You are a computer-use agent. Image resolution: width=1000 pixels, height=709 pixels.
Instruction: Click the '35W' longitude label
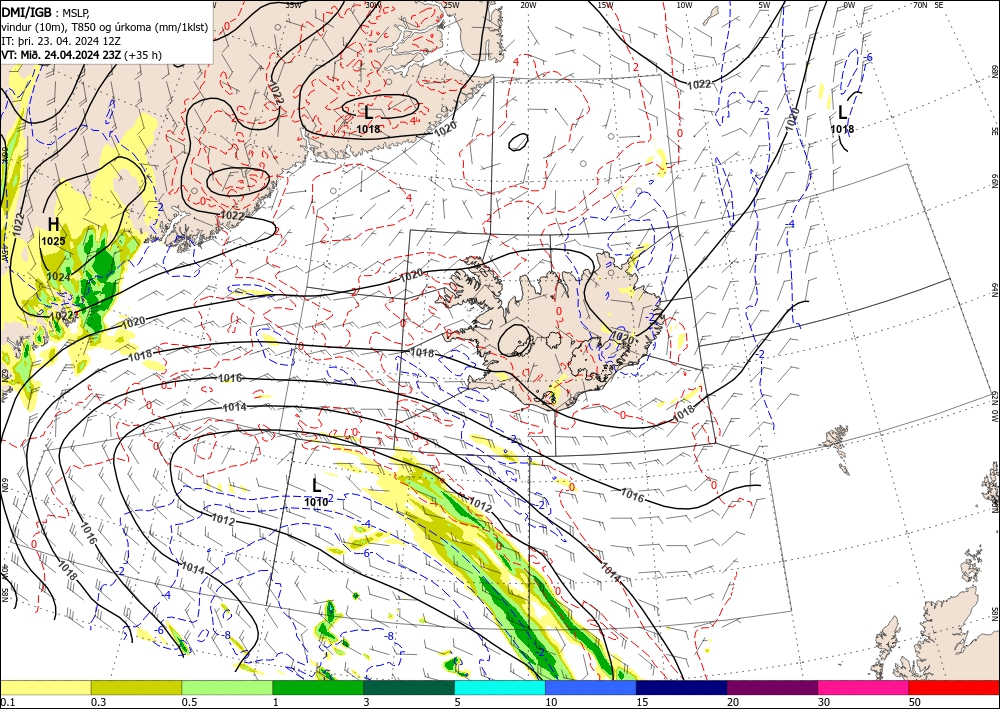pos(293,4)
